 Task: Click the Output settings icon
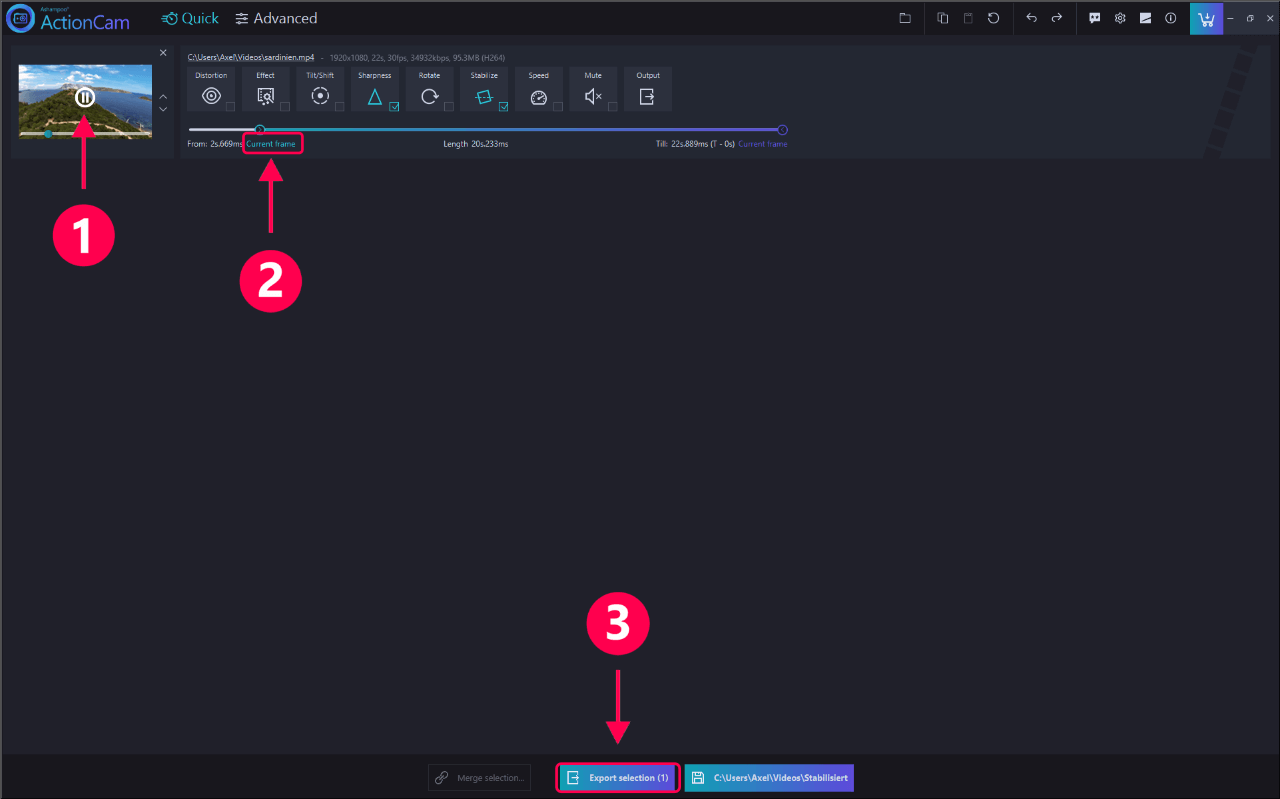[x=647, y=96]
